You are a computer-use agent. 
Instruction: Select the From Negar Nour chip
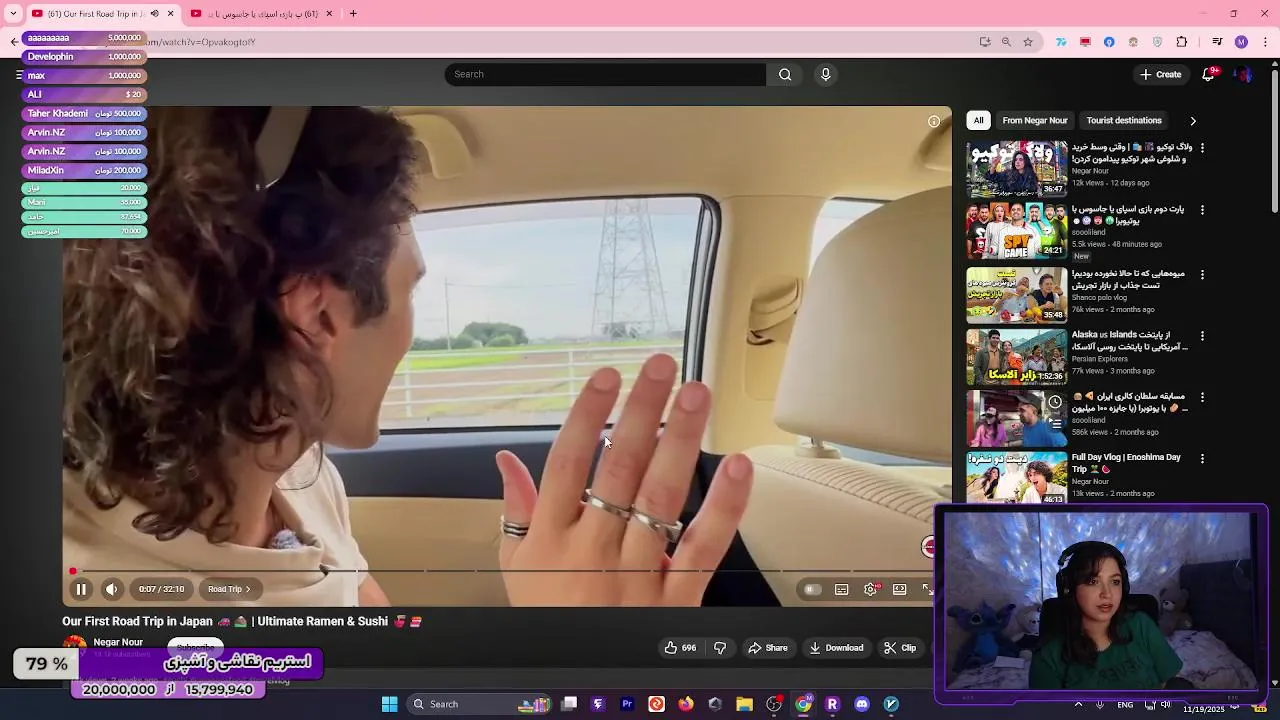[x=1035, y=120]
